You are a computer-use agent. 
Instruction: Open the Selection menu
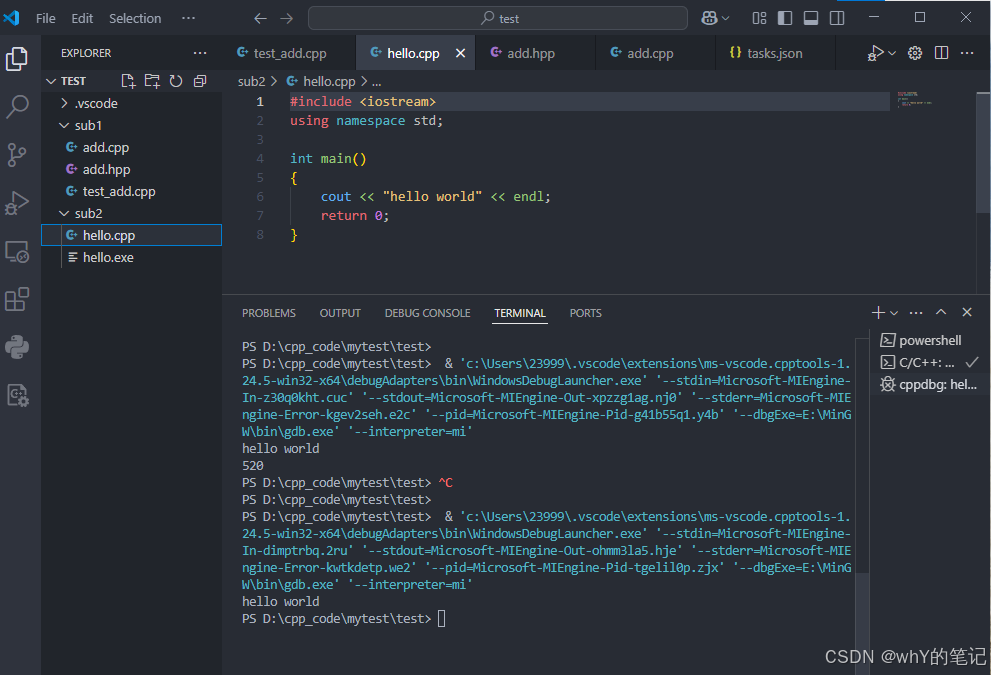click(135, 18)
